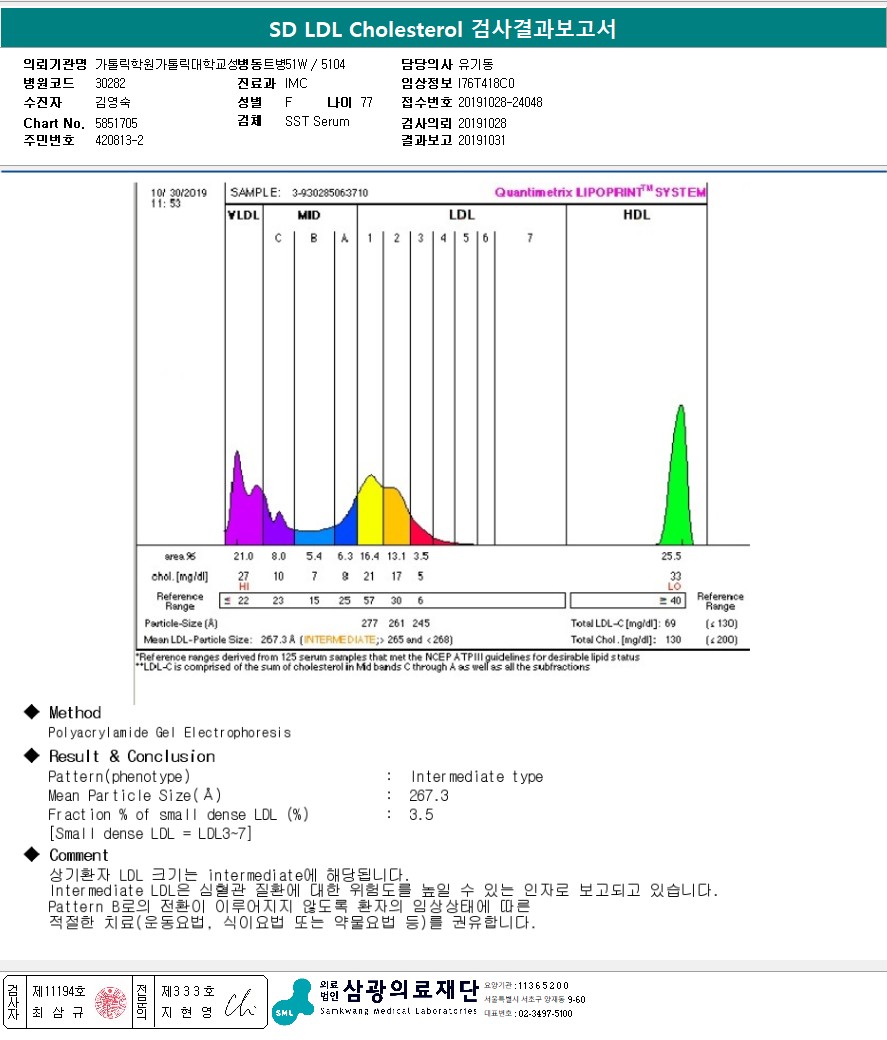The image size is (887, 1040).
Task: Click the Comment section heading
Action: pos(78,856)
